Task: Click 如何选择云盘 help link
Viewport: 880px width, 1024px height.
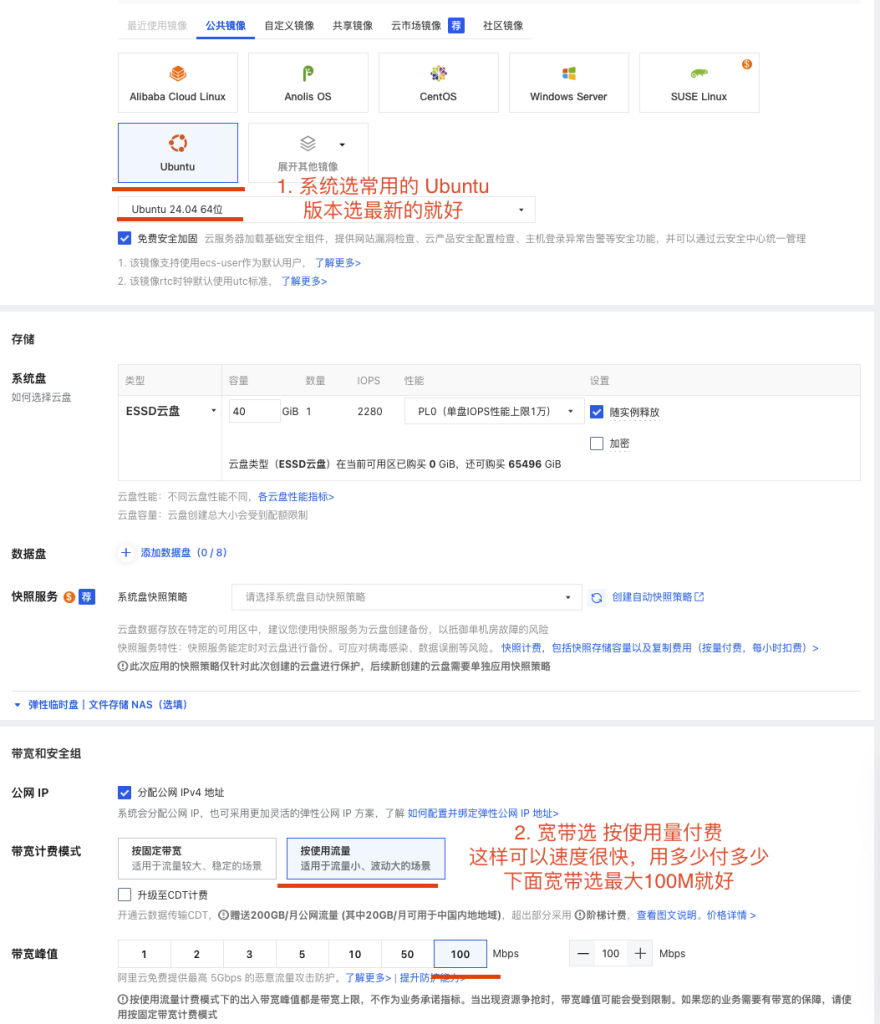Action: click(x=41, y=397)
